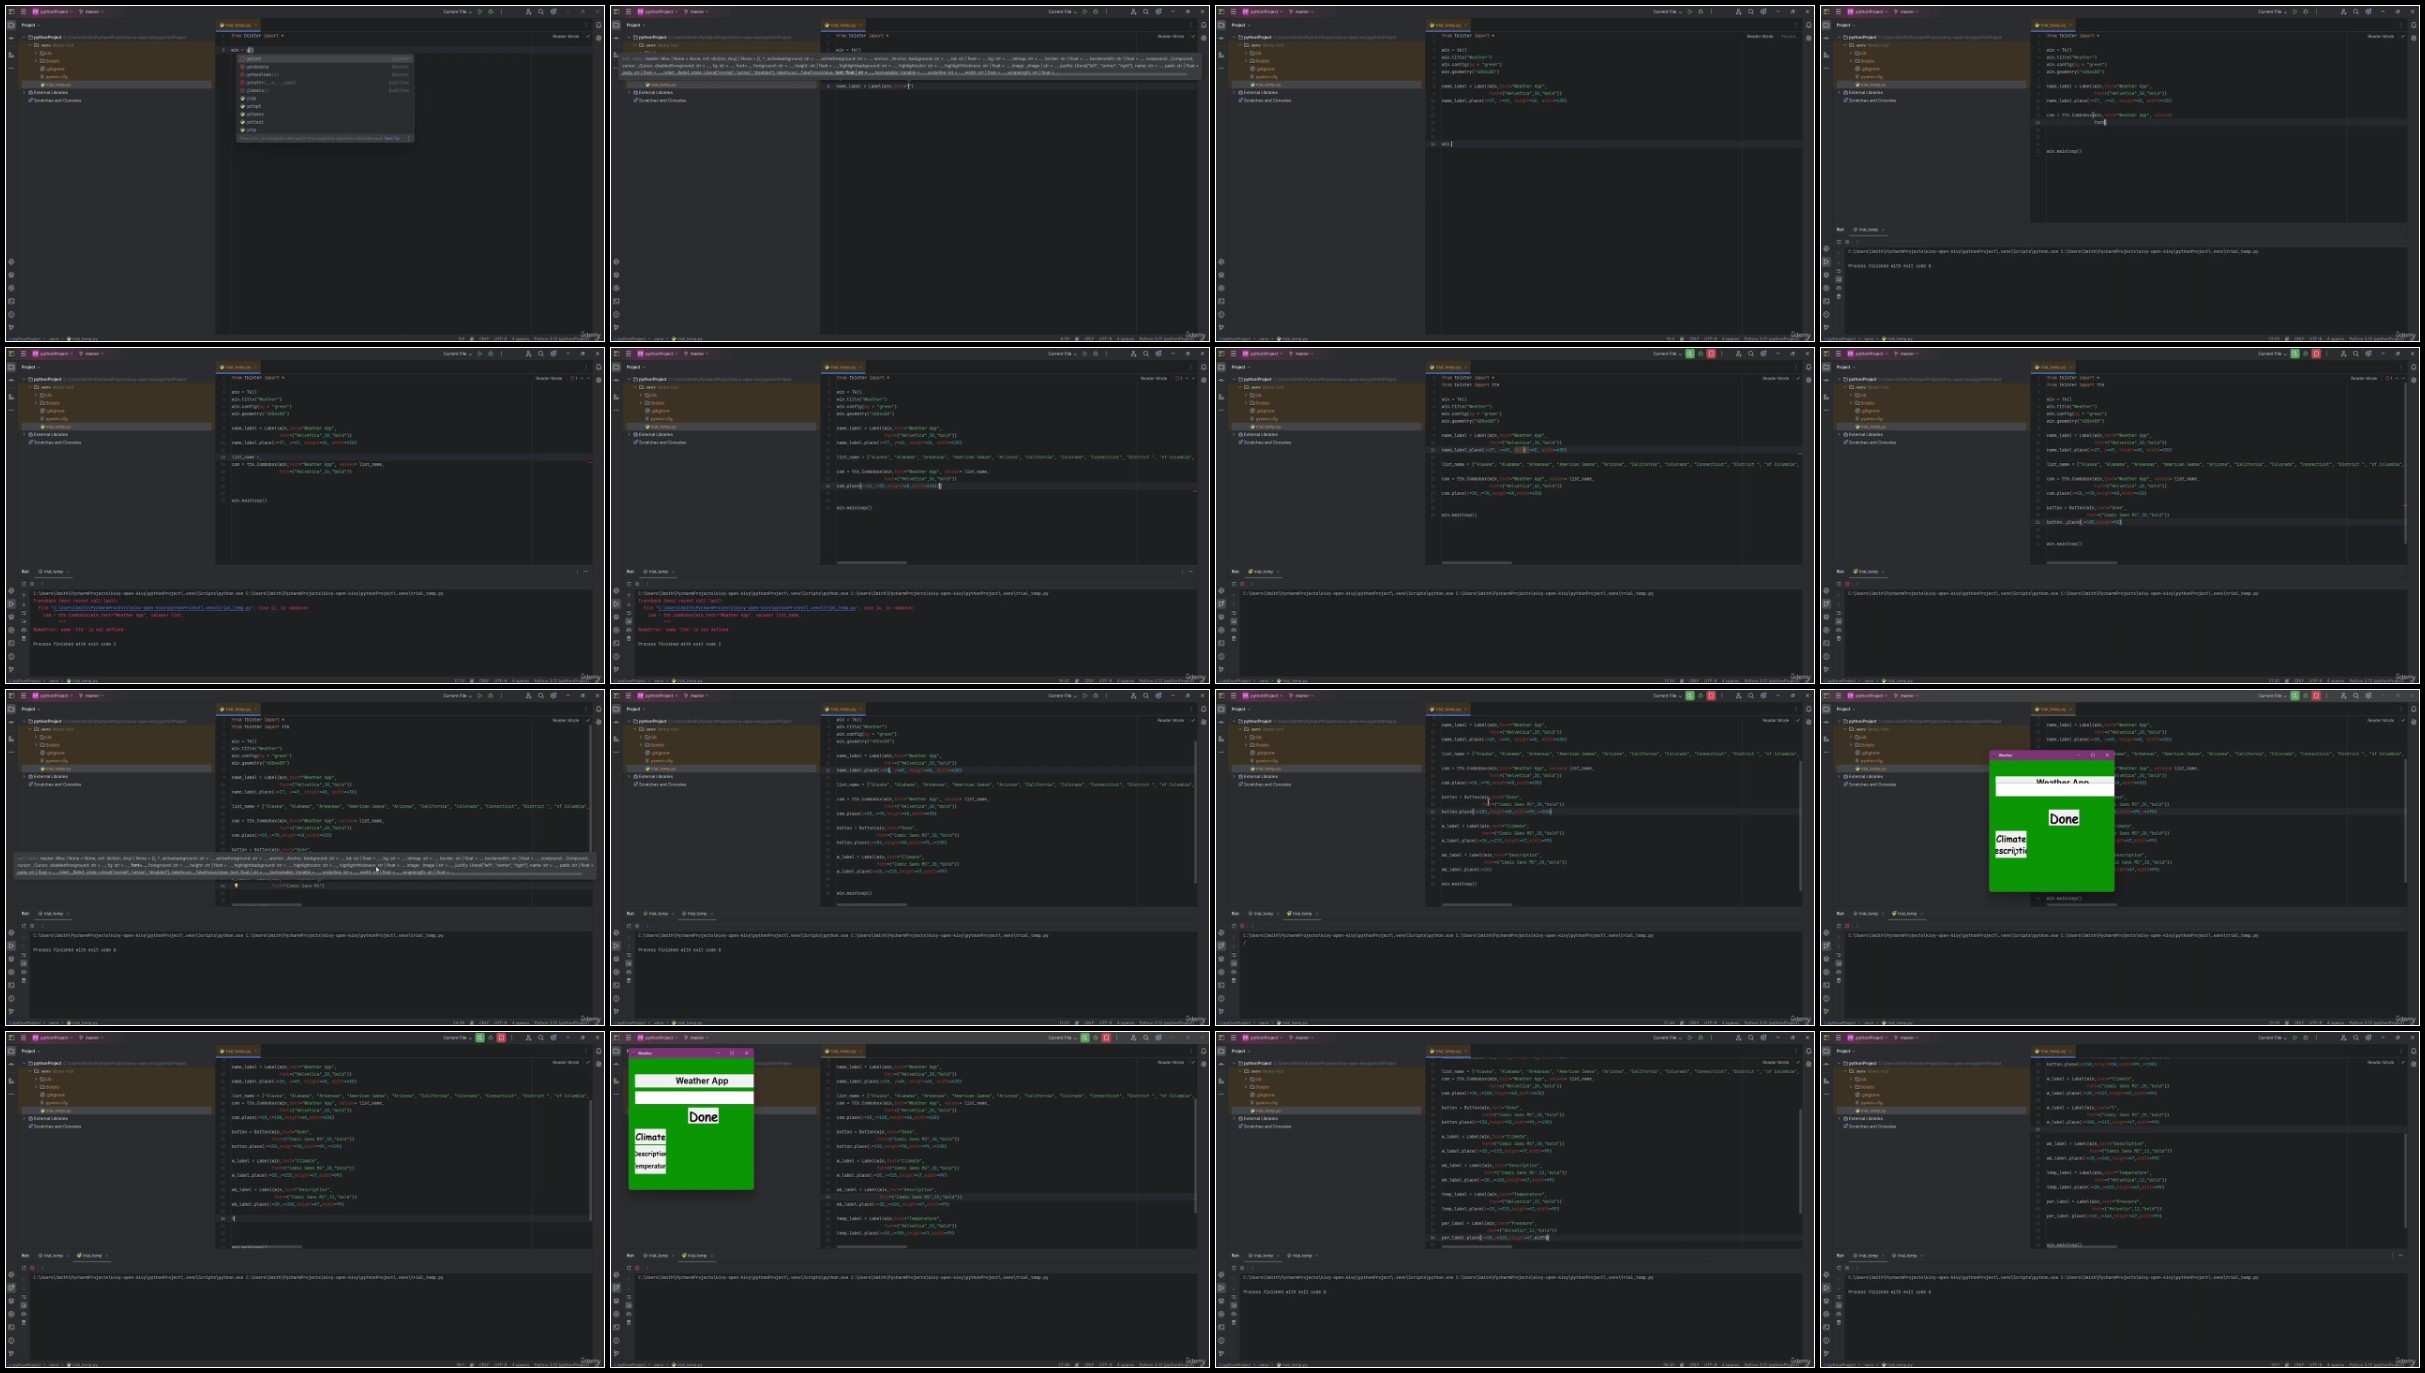This screenshot has height=1373, width=2425.
Task: Choose getopt from the completion list
Action: pos(325,106)
